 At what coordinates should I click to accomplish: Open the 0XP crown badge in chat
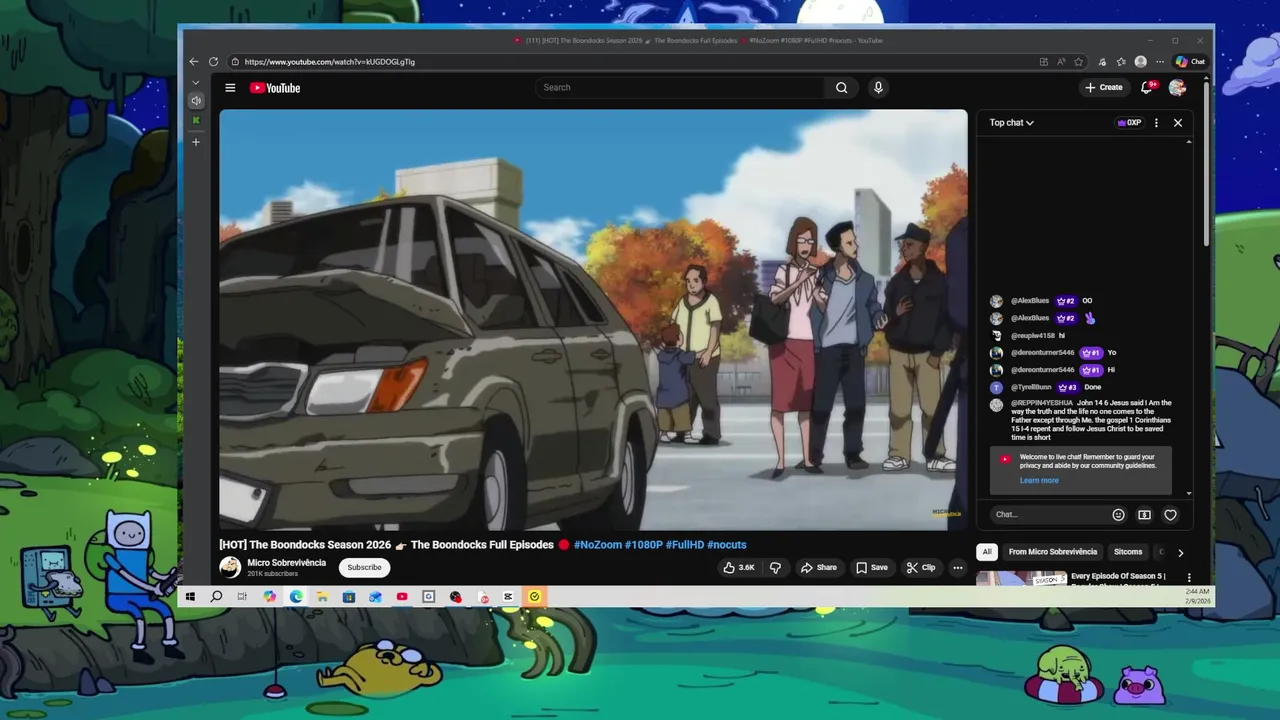[1129, 123]
